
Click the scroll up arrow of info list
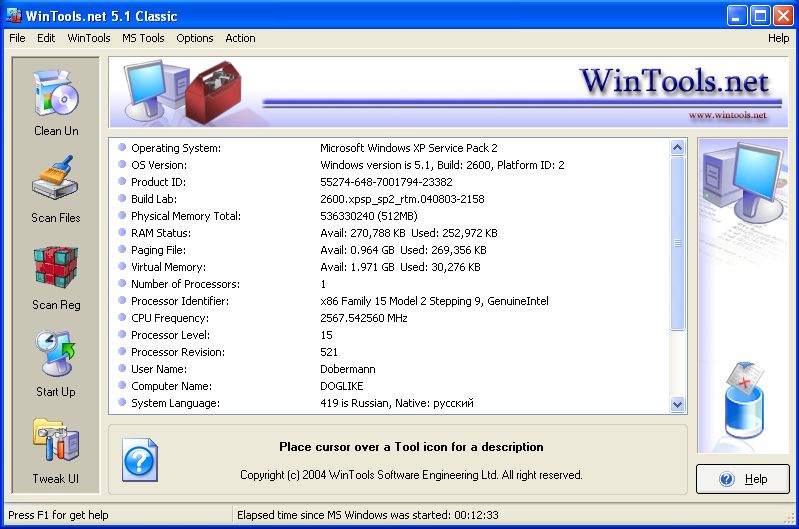pyautogui.click(x=677, y=148)
